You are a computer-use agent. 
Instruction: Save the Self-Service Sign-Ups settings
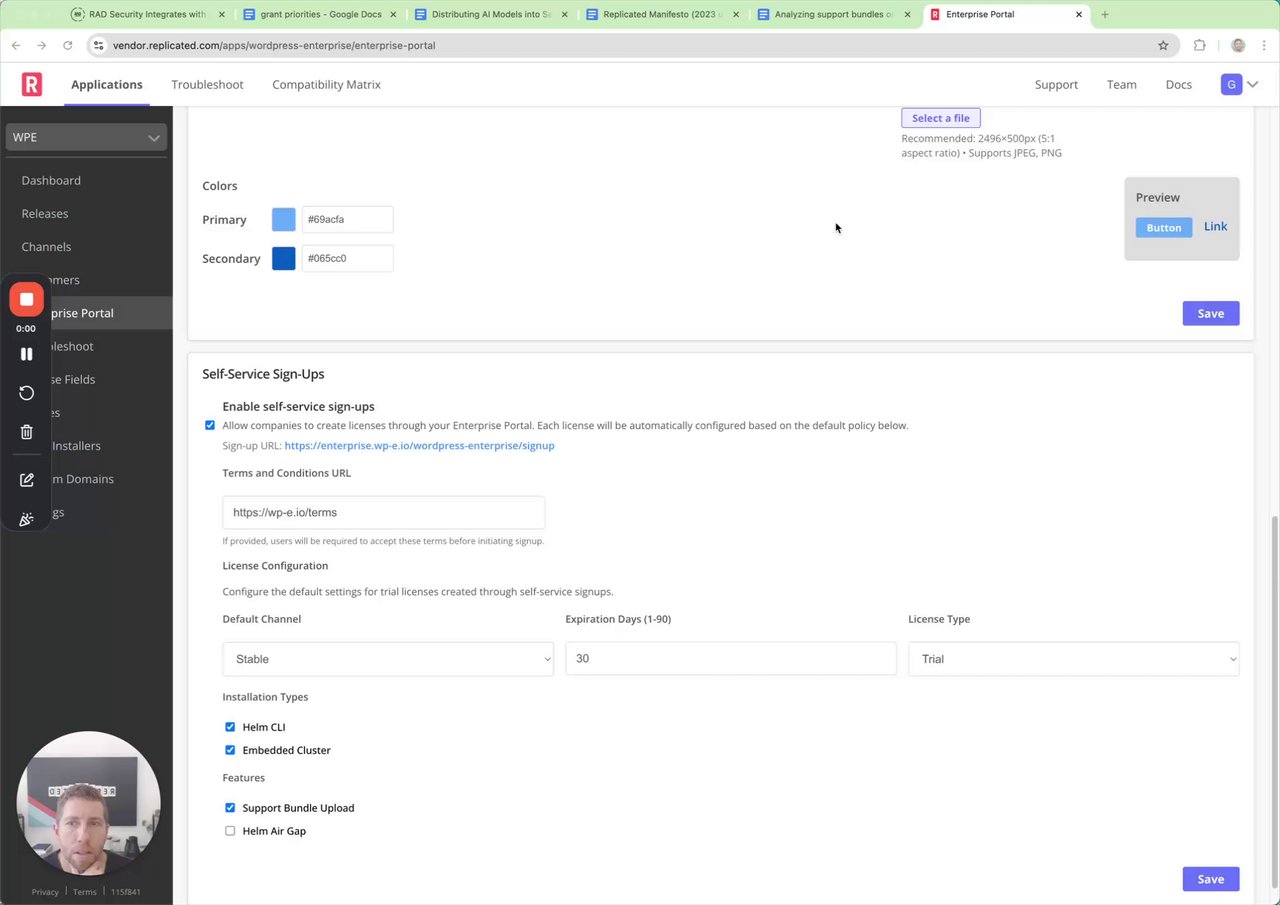click(1211, 879)
